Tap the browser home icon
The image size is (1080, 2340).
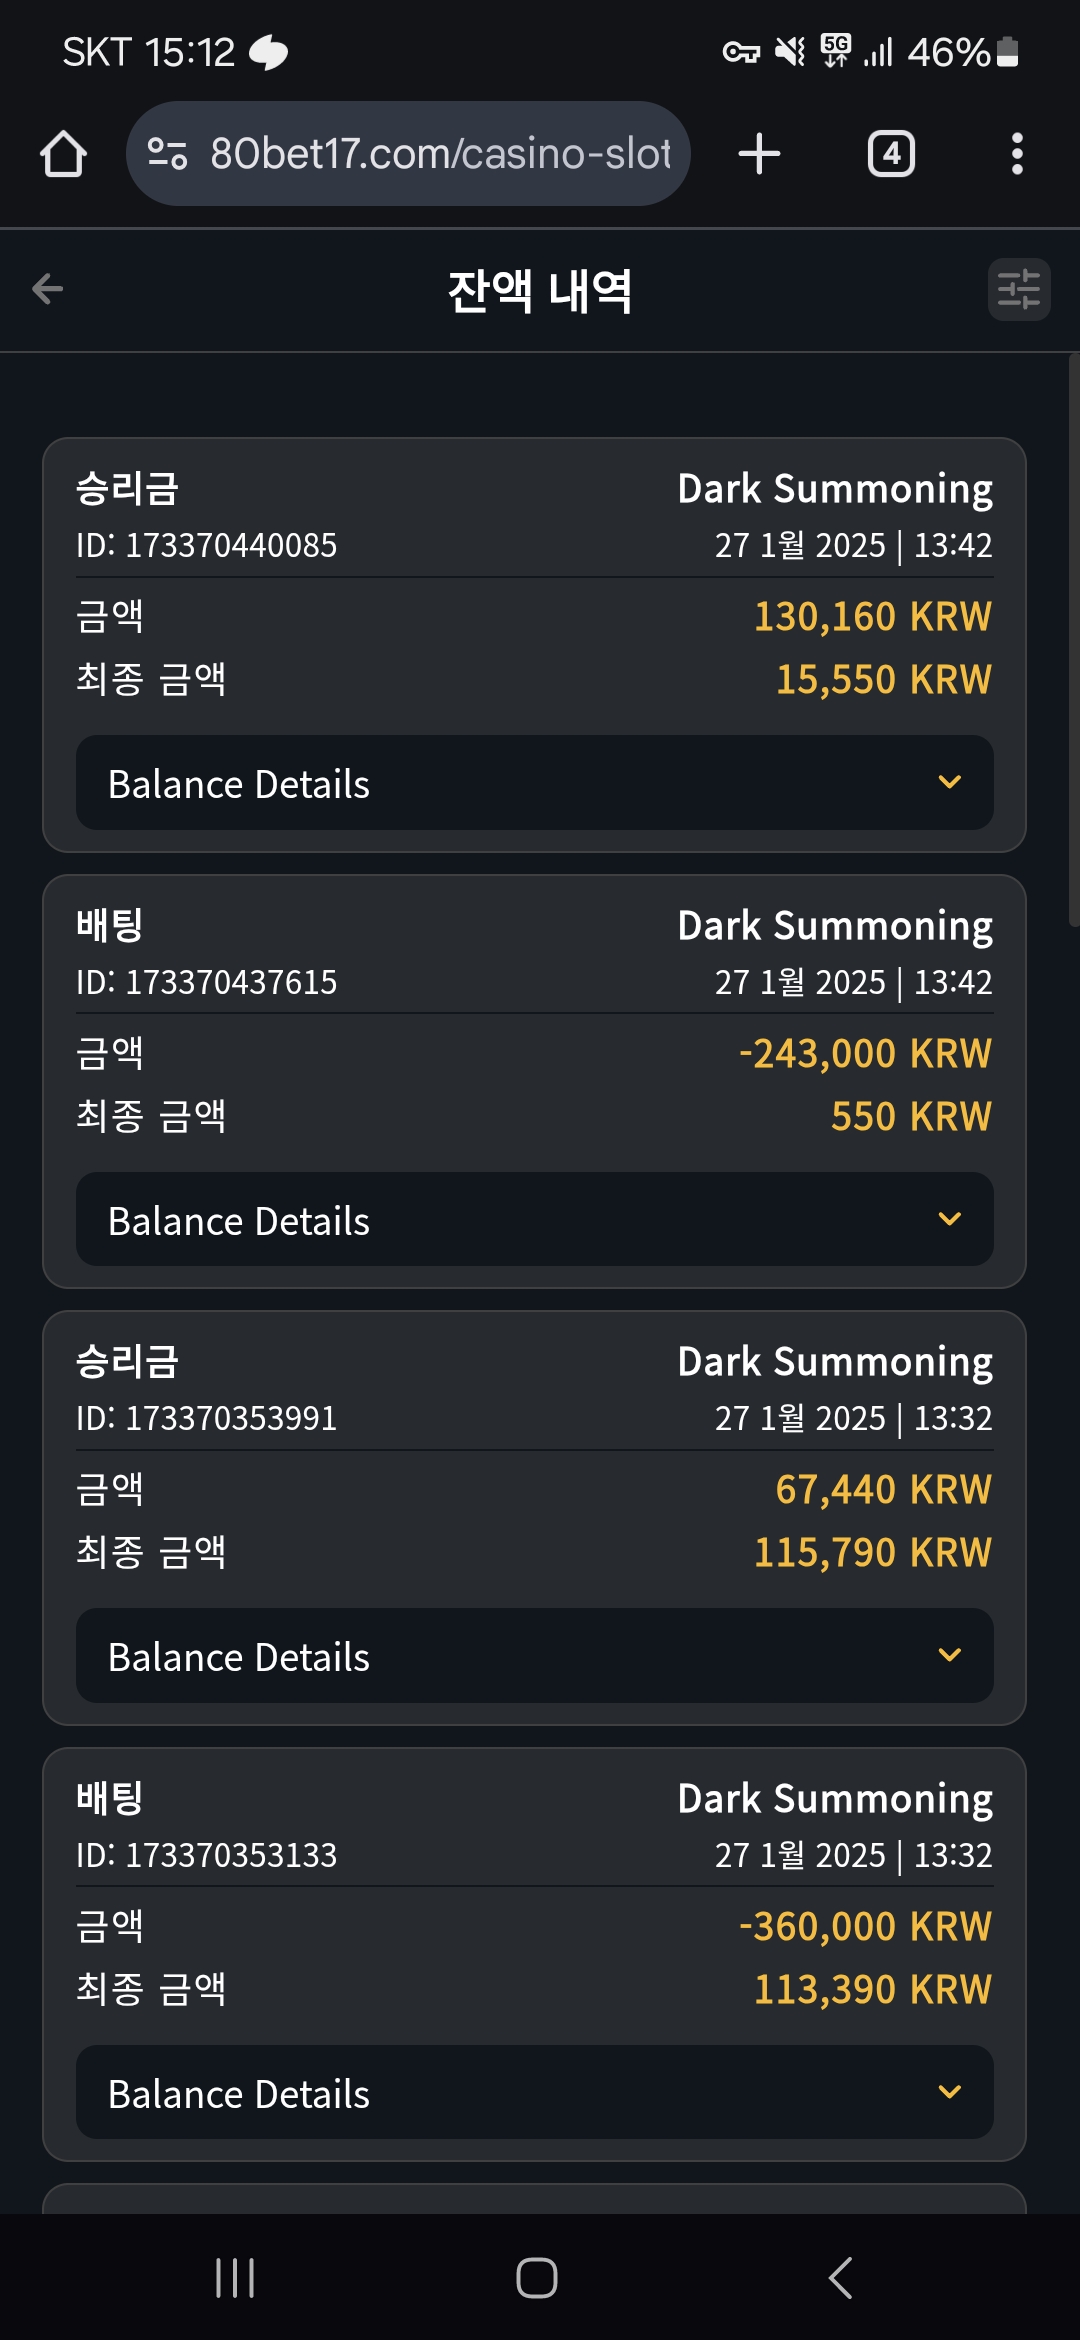(x=63, y=154)
